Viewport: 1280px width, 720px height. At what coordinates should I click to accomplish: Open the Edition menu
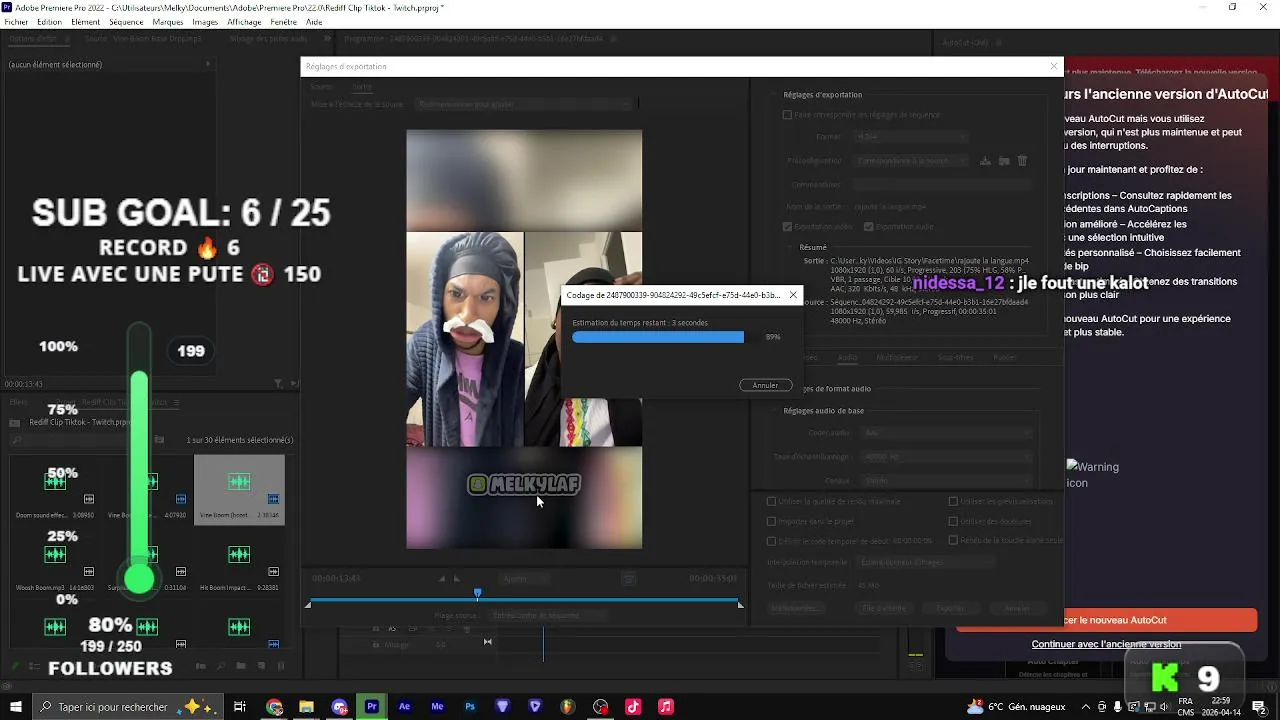pos(49,21)
